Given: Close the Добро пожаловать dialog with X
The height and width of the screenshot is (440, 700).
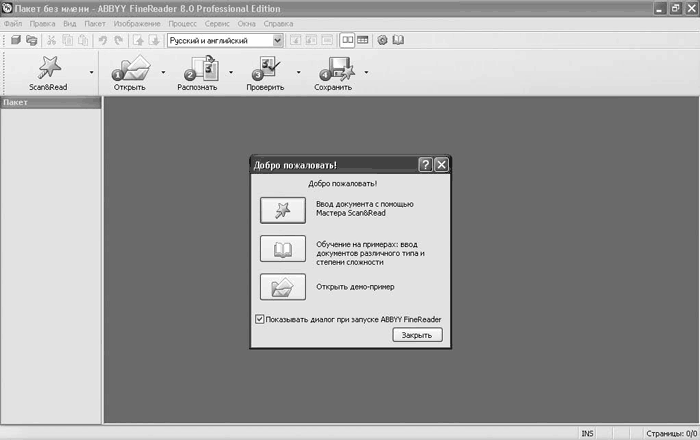Looking at the screenshot, I should [x=442, y=165].
